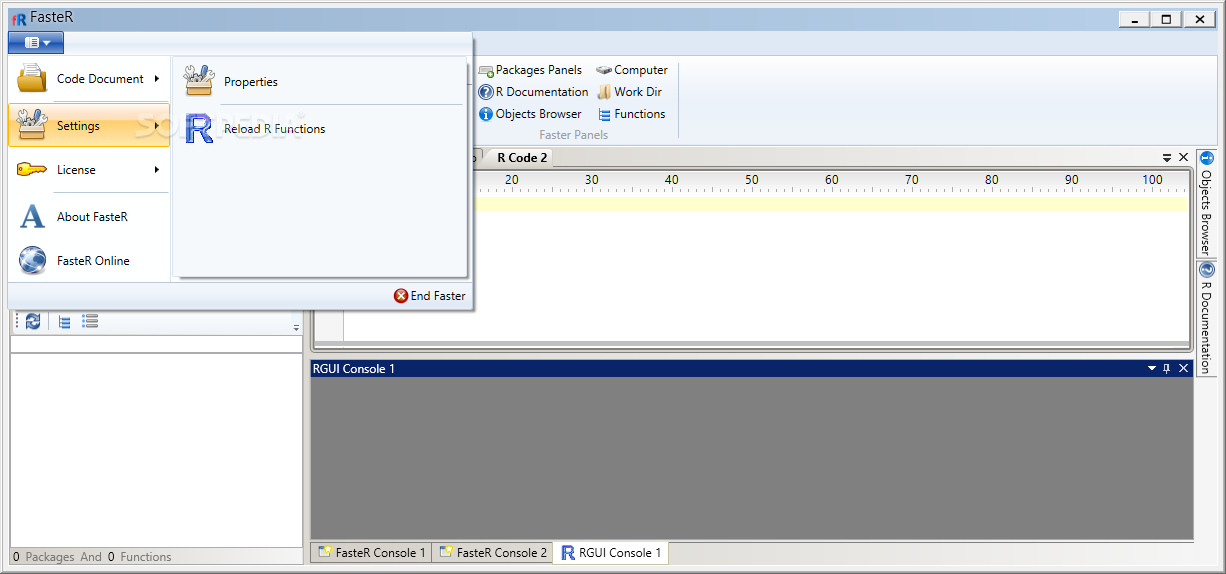Open FasteR Online
Screen dimensions: 1226x574
click(x=89, y=261)
